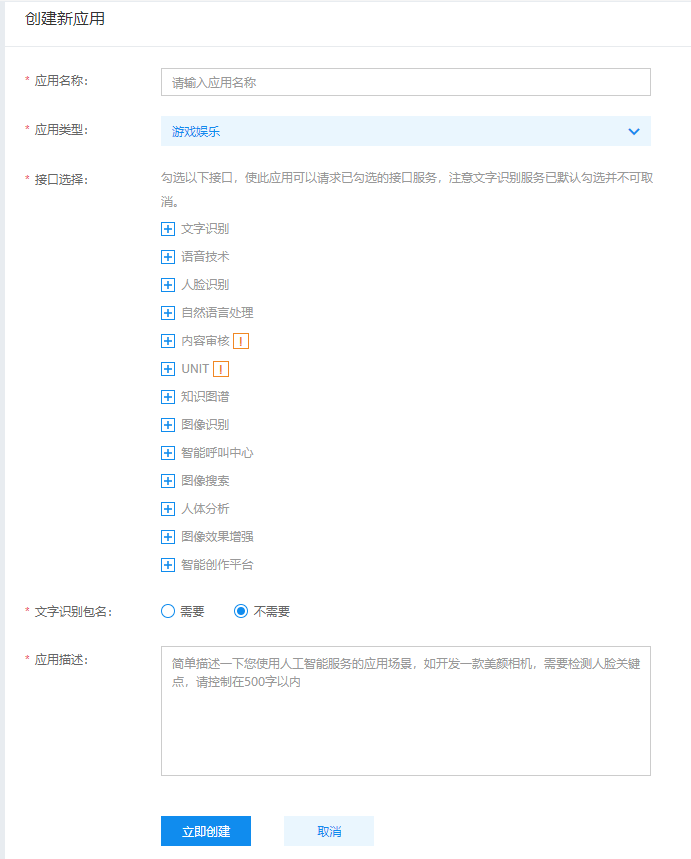Click the 立即创建 button
This screenshot has width=691, height=859.
click(x=206, y=831)
